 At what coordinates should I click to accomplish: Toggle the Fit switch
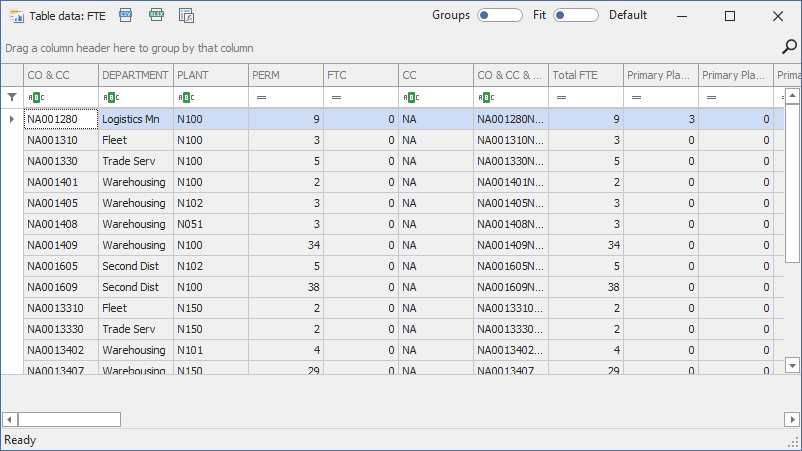click(575, 15)
